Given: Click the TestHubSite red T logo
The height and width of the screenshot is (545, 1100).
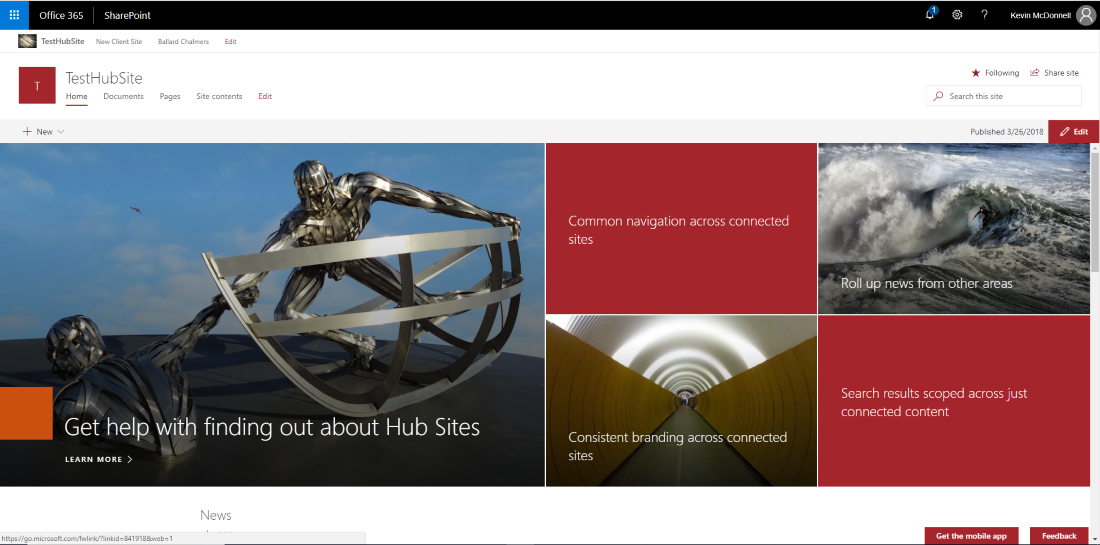Looking at the screenshot, I should point(37,86).
